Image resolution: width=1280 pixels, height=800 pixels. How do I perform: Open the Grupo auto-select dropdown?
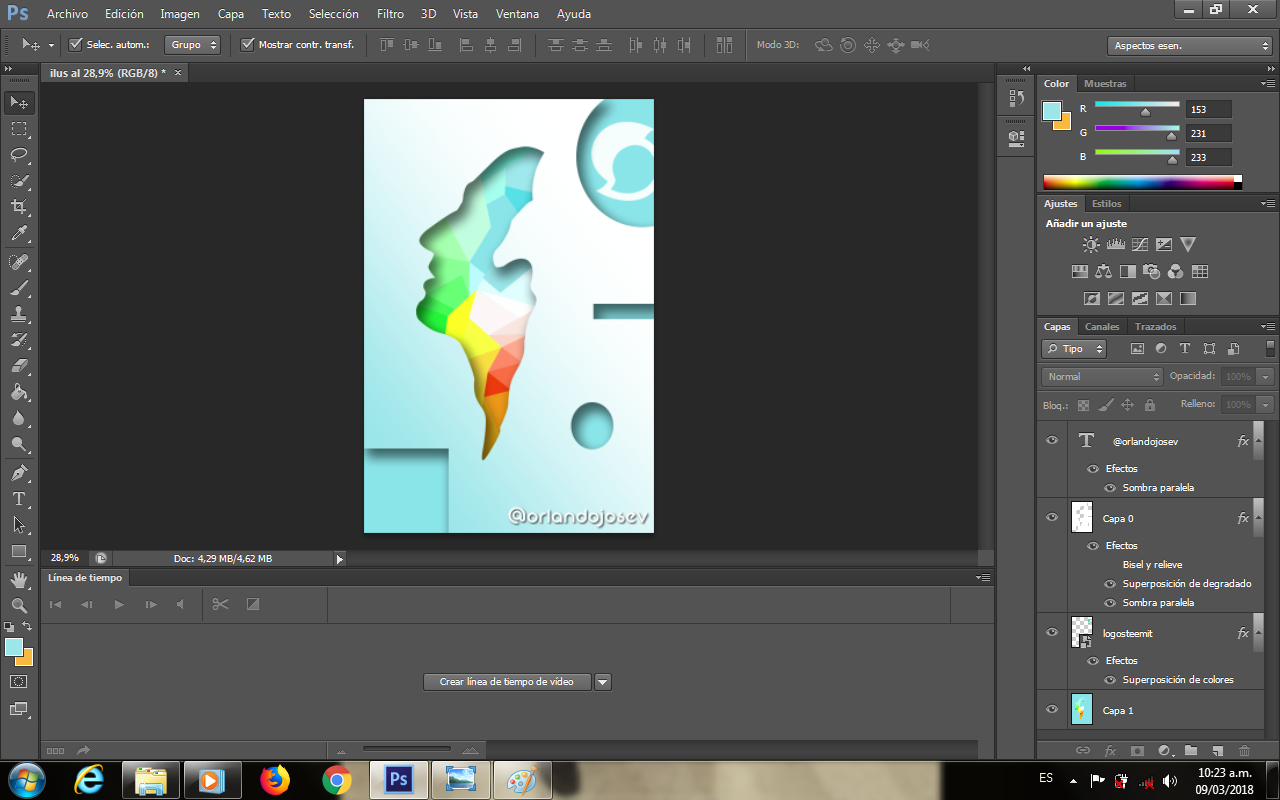tap(193, 45)
